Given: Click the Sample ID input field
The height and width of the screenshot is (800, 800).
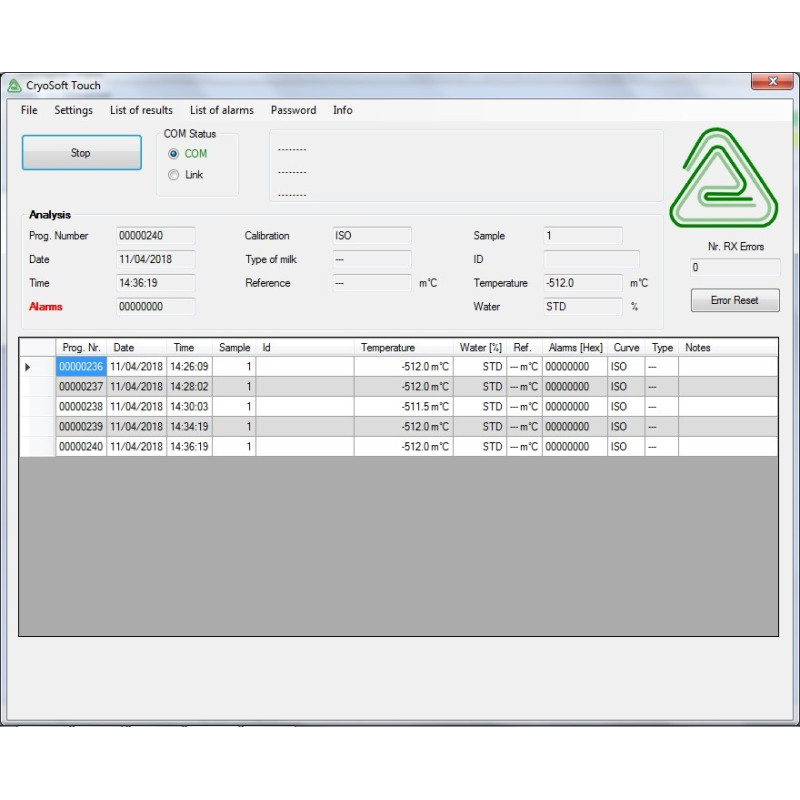Looking at the screenshot, I should 590,260.
